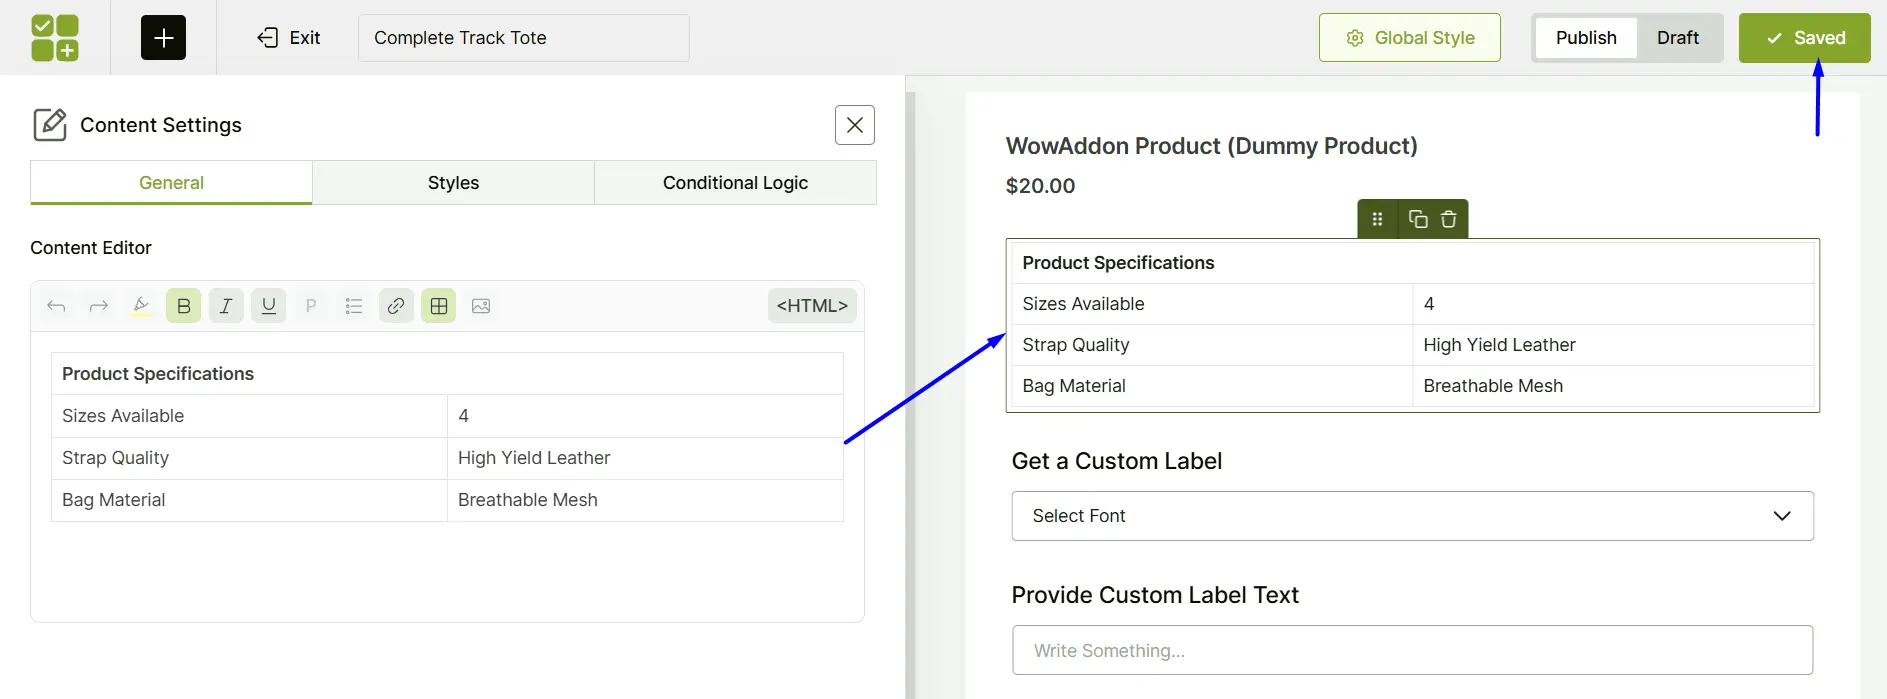Click the $20.00 price in preview
The width and height of the screenshot is (1887, 699).
point(1040,186)
